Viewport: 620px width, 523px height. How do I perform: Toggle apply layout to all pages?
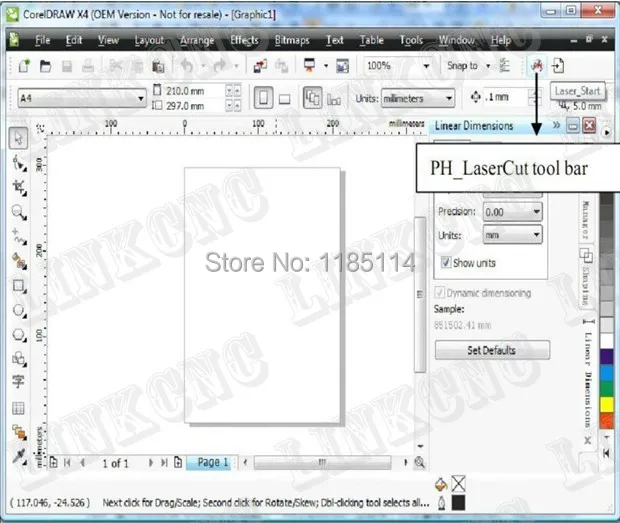tap(312, 98)
